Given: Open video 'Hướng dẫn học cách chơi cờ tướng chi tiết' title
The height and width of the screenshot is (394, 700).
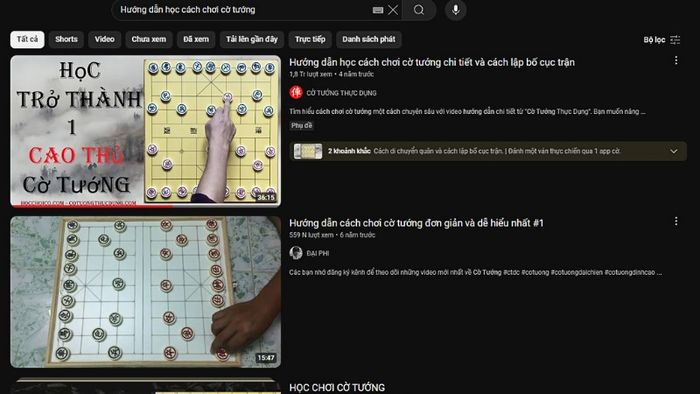Looking at the screenshot, I should [432, 62].
